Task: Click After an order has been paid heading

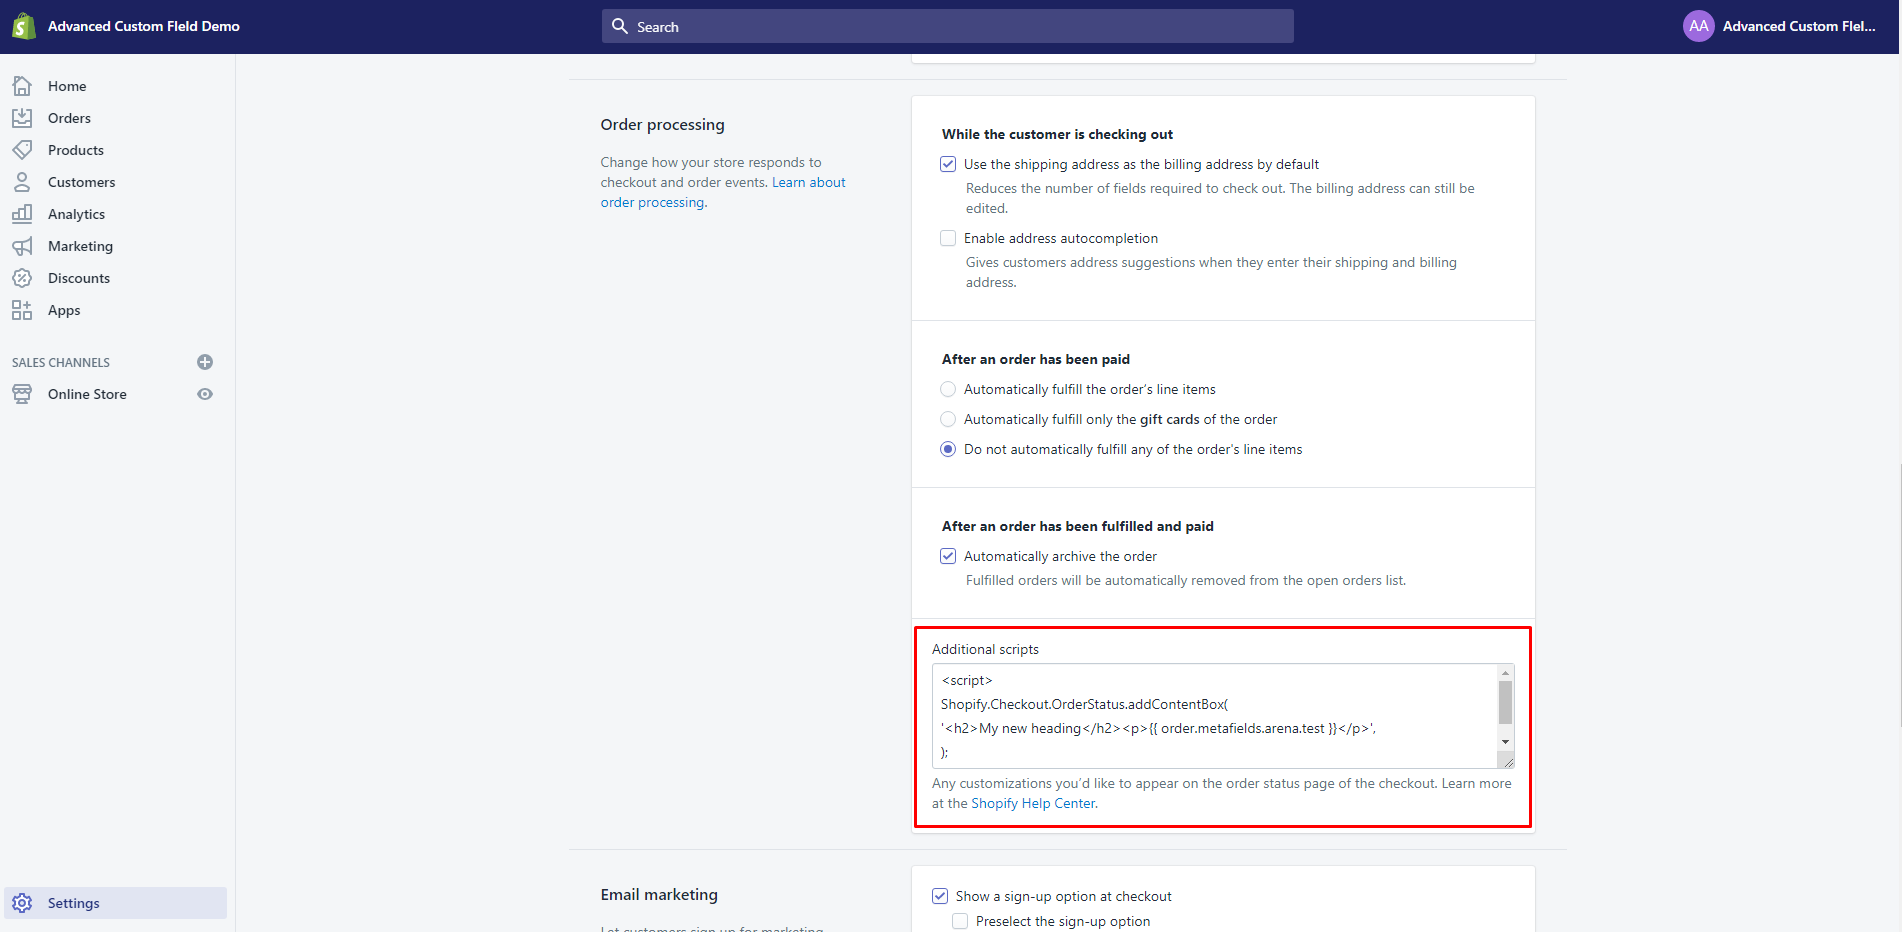Action: (x=1036, y=359)
